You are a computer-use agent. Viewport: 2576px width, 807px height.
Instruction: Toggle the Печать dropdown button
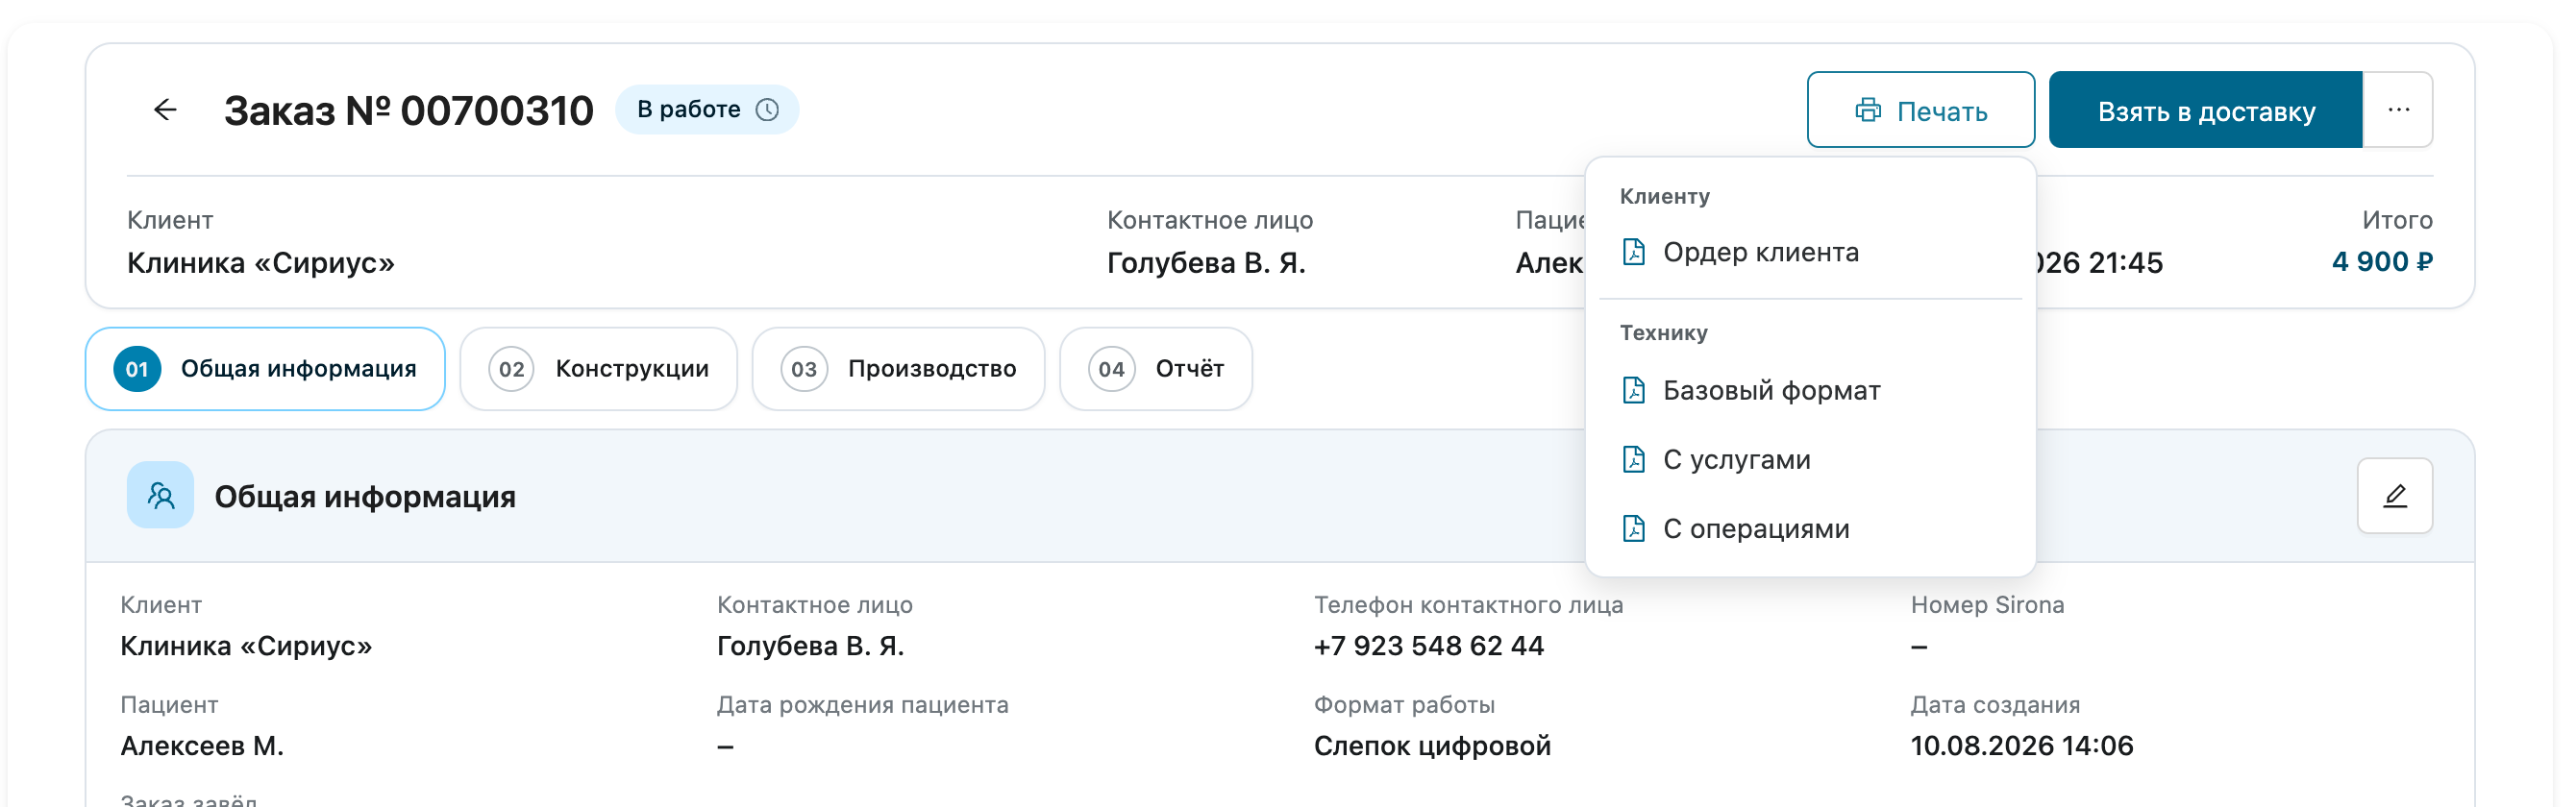point(1921,110)
